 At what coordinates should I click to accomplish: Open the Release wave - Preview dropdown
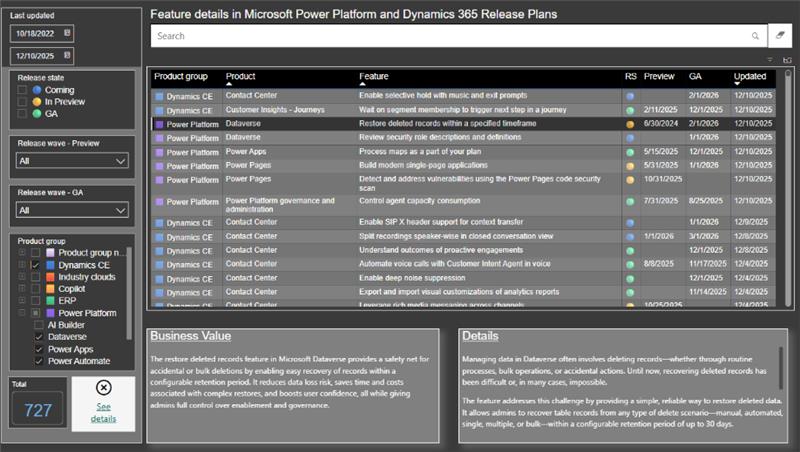pyautogui.click(x=73, y=161)
